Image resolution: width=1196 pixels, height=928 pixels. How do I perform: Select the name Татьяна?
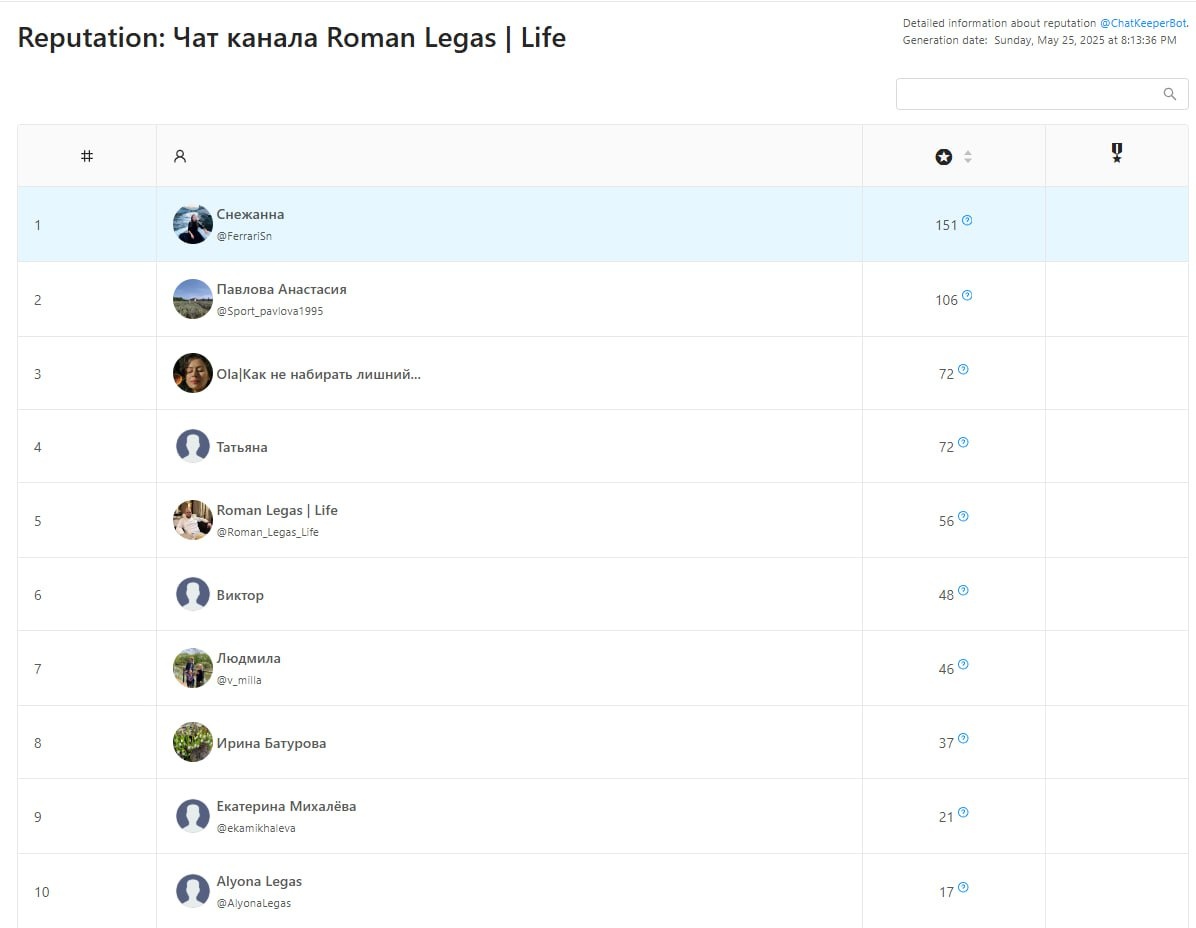click(x=242, y=448)
